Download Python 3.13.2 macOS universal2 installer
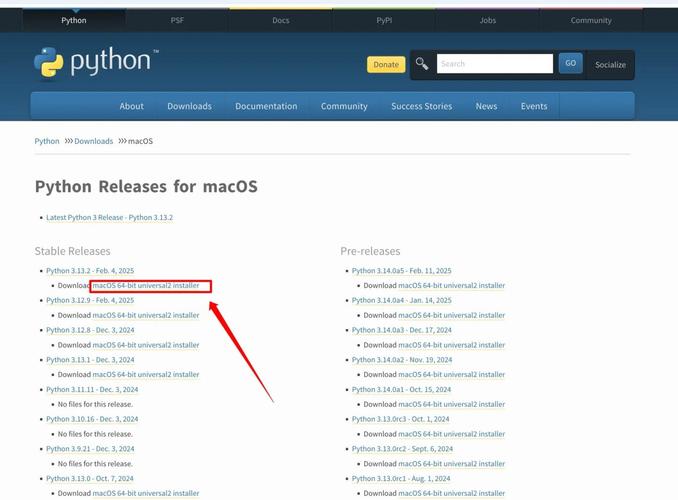Image resolution: width=678 pixels, height=500 pixels. (x=146, y=285)
